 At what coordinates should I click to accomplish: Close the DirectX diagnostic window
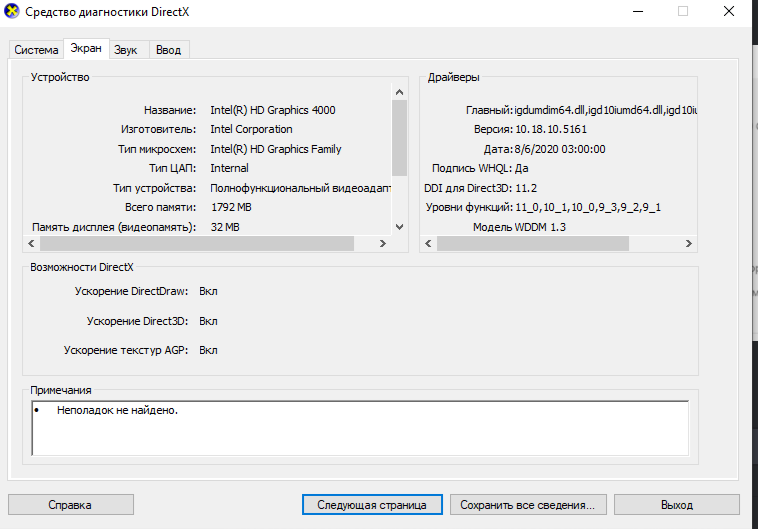729,11
